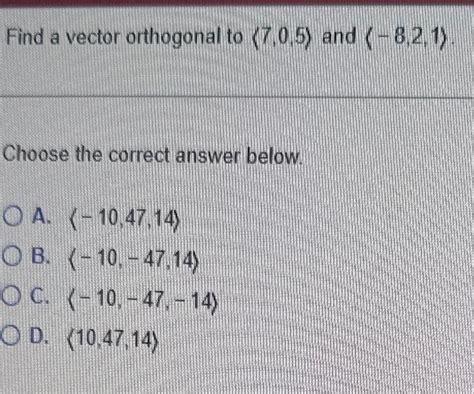Click the horizontal divider below the question
Viewport: 474px width, 394px height.
click(237, 97)
